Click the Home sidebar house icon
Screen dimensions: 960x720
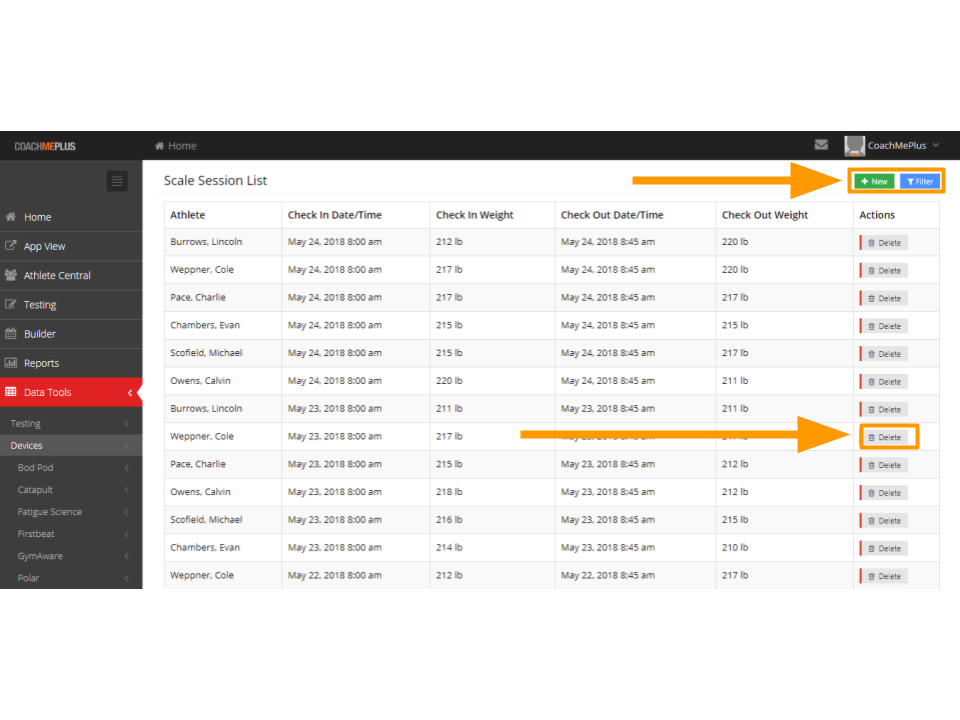coord(11,217)
